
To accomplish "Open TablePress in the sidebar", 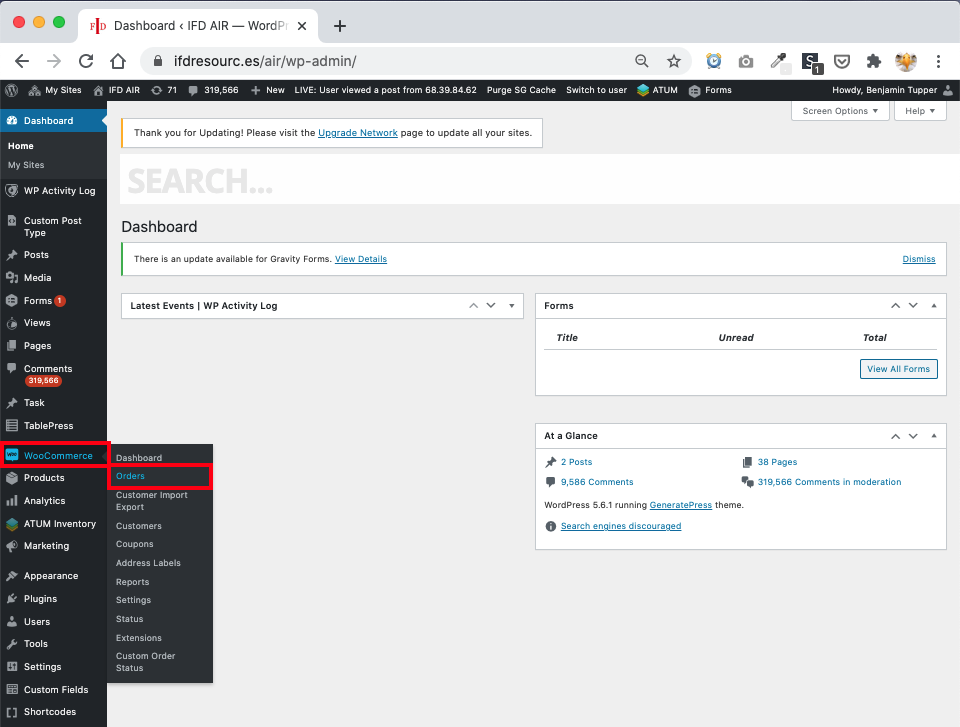I will tap(53, 426).
